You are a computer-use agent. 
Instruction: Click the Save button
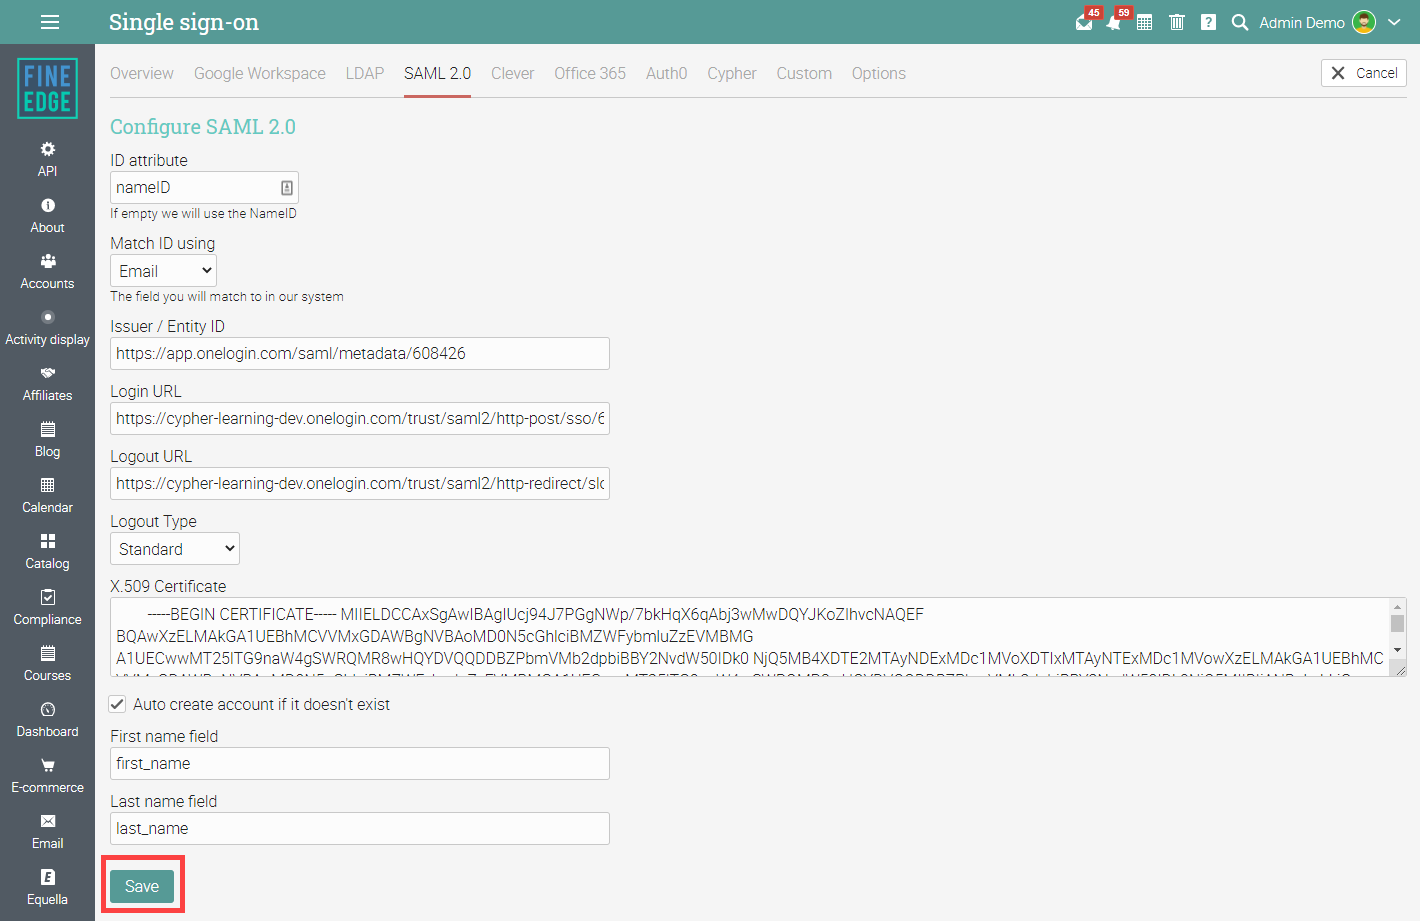click(x=142, y=886)
